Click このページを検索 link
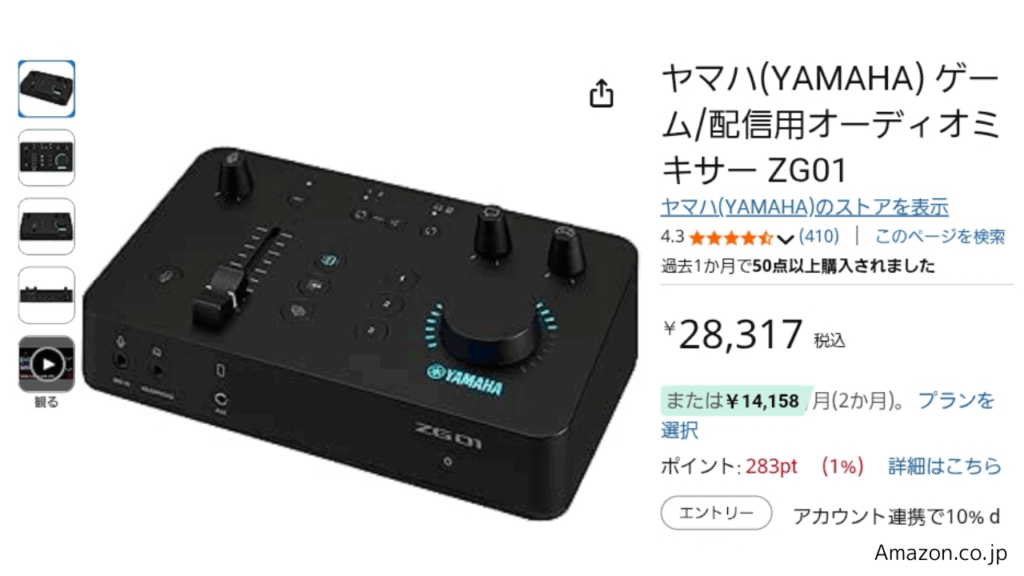This screenshot has height=576, width=1024. pyautogui.click(x=940, y=236)
